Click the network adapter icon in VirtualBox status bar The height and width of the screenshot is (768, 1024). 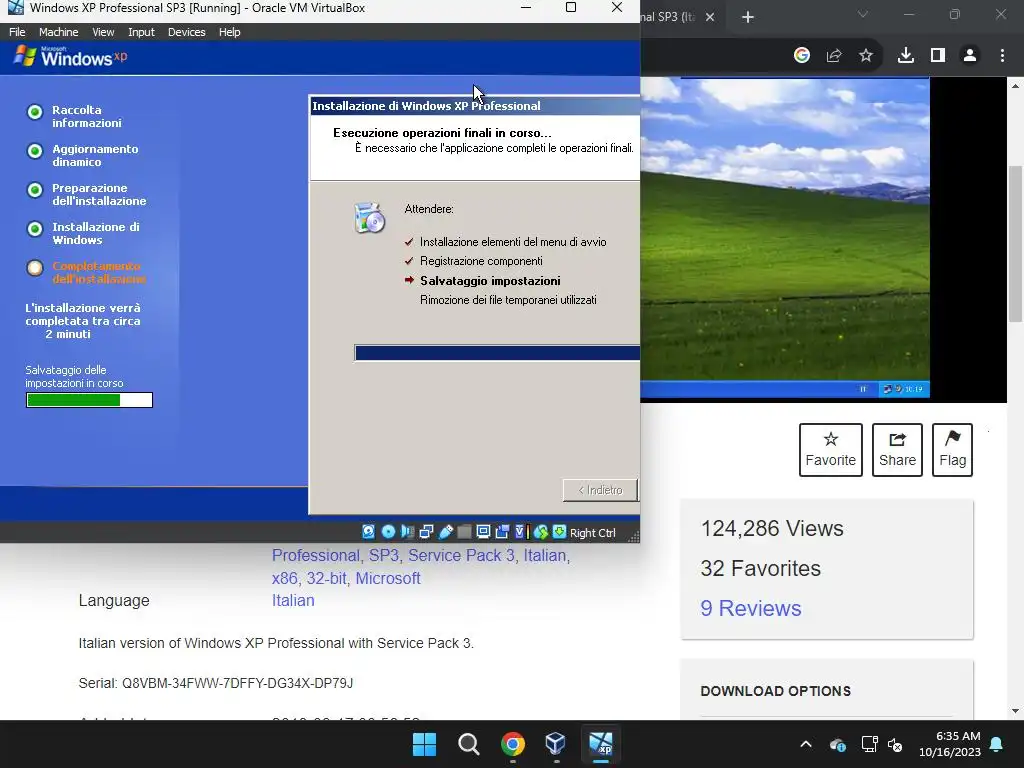pos(426,532)
